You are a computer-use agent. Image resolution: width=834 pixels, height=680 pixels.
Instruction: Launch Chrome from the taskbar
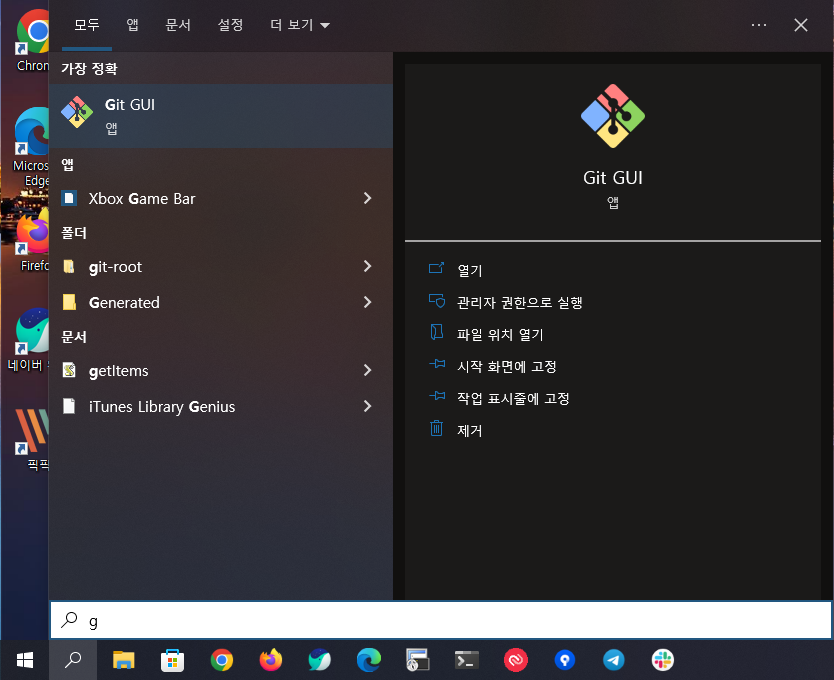coord(222,660)
